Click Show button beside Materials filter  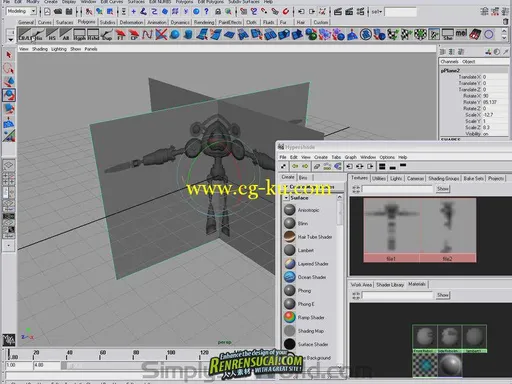[443, 295]
